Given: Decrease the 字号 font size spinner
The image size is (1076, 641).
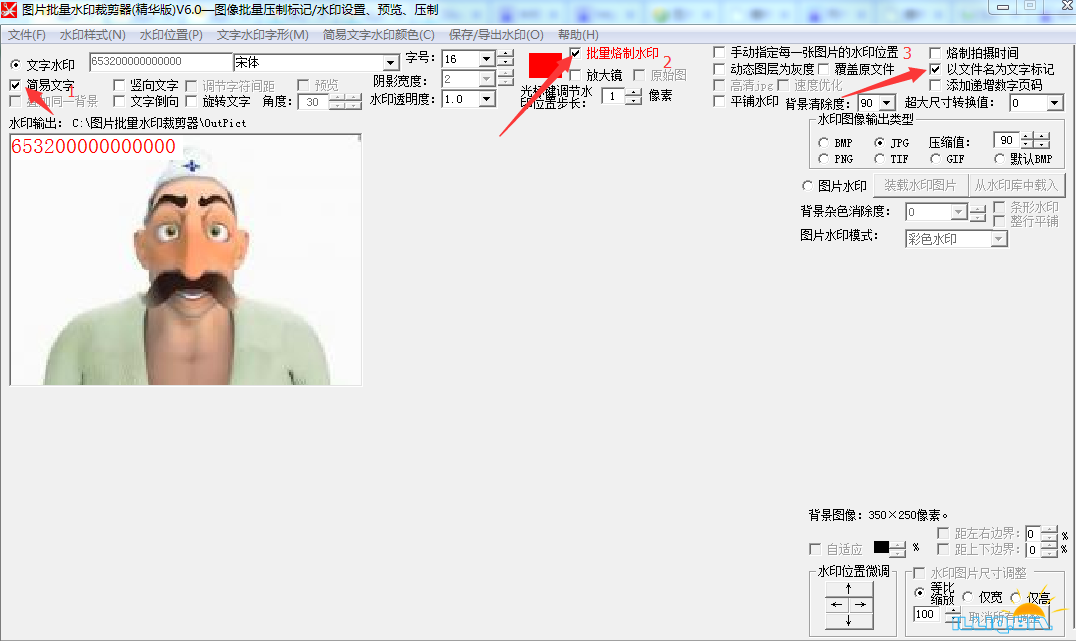Looking at the screenshot, I should 505,63.
